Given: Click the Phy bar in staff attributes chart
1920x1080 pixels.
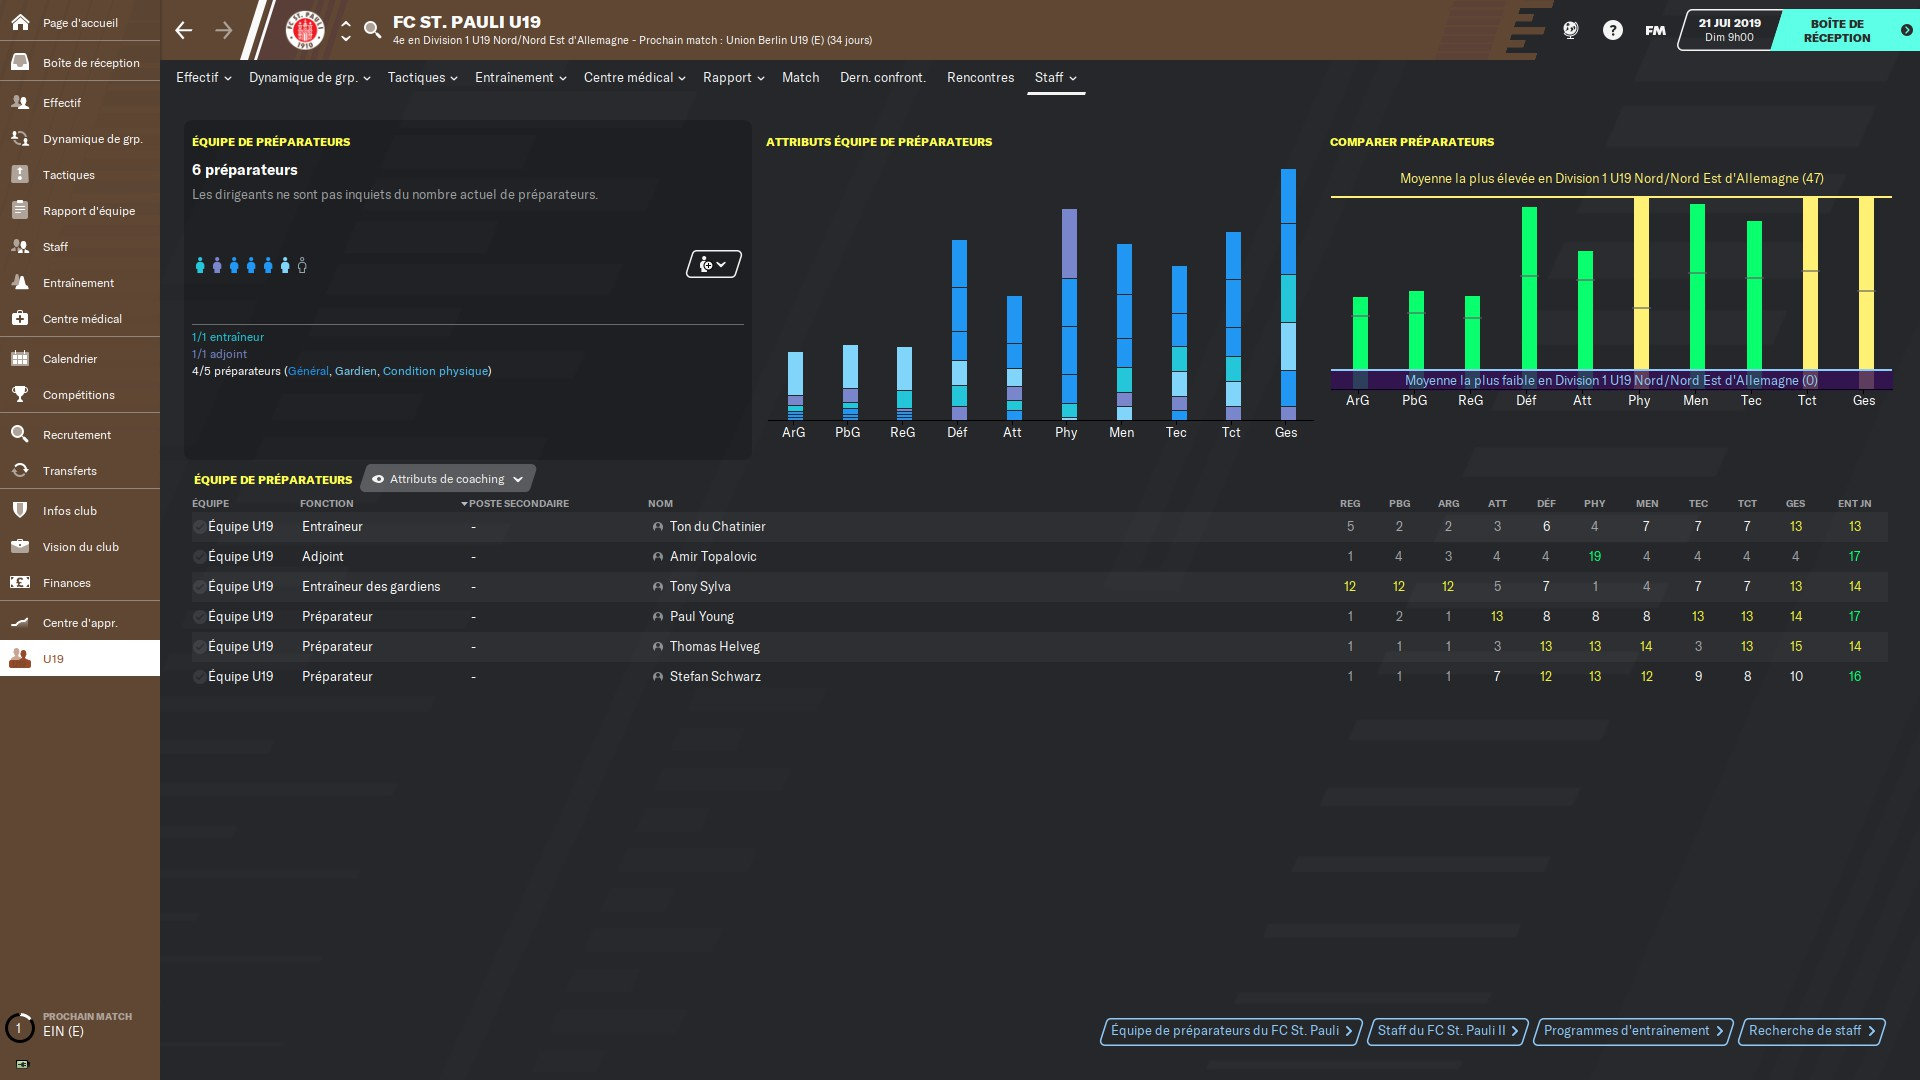Looking at the screenshot, I should click(1068, 313).
